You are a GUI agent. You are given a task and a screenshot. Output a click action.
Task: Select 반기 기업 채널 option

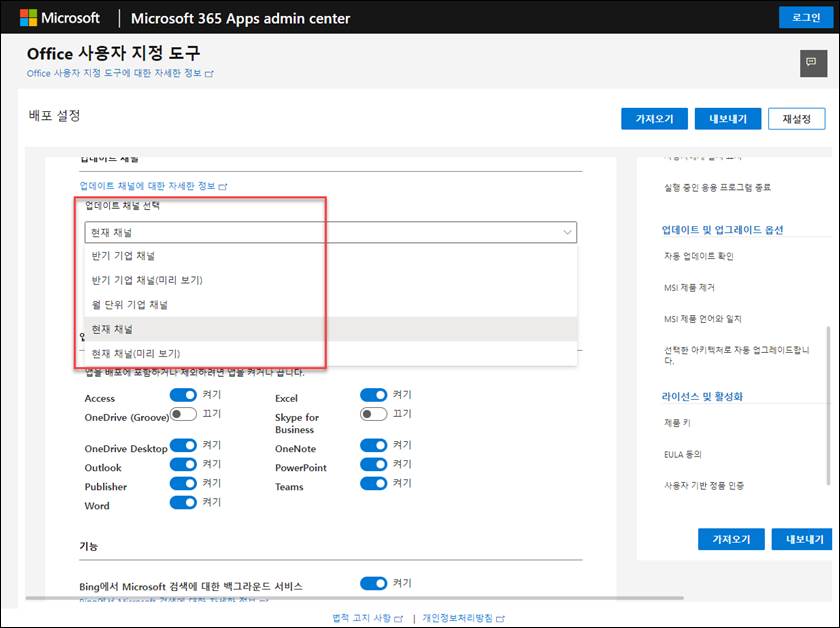[331, 256]
